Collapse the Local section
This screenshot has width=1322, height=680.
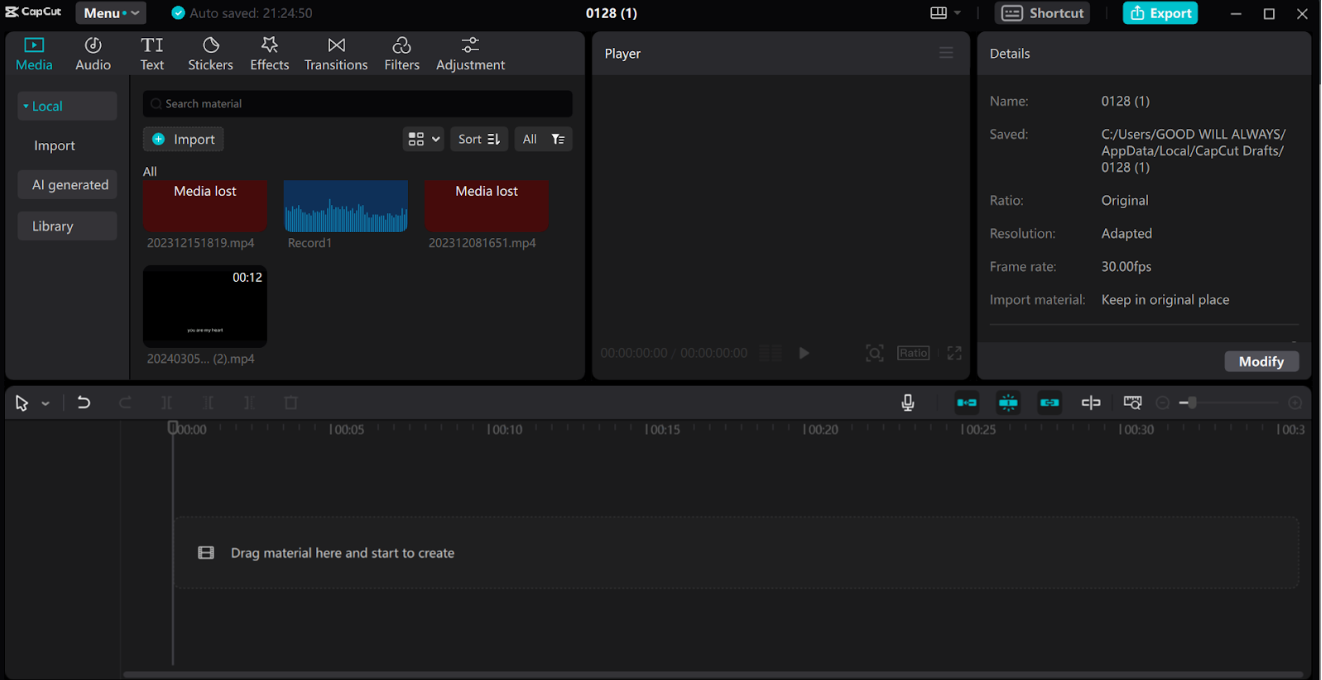coord(67,106)
